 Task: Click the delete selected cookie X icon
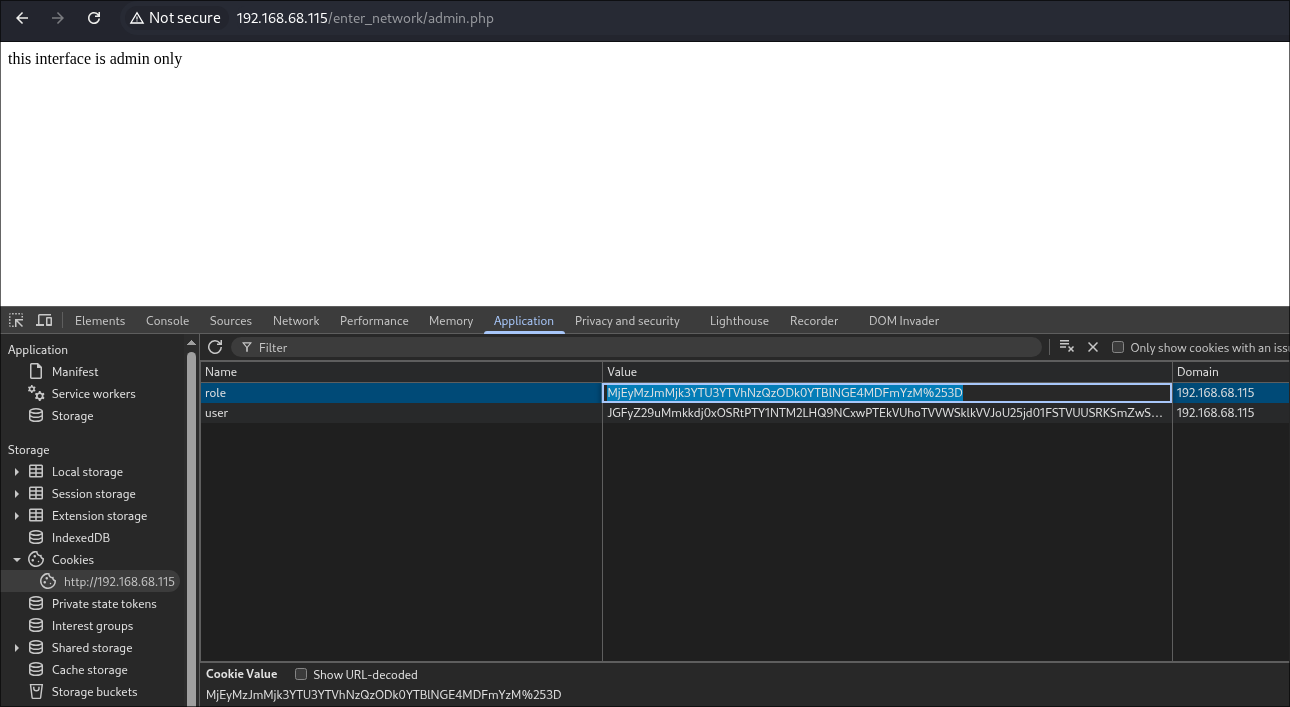tap(1093, 347)
